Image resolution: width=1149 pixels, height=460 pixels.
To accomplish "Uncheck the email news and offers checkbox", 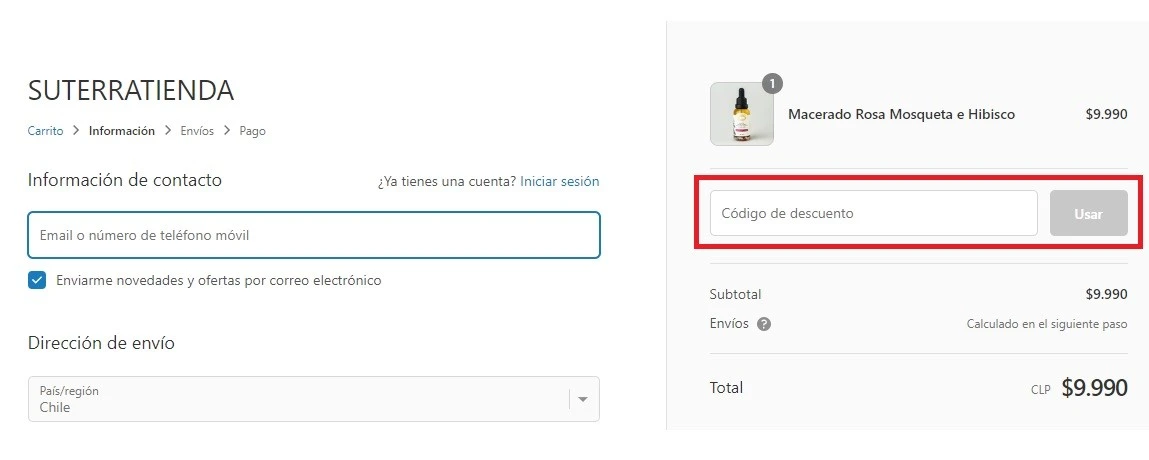I will (x=37, y=280).
